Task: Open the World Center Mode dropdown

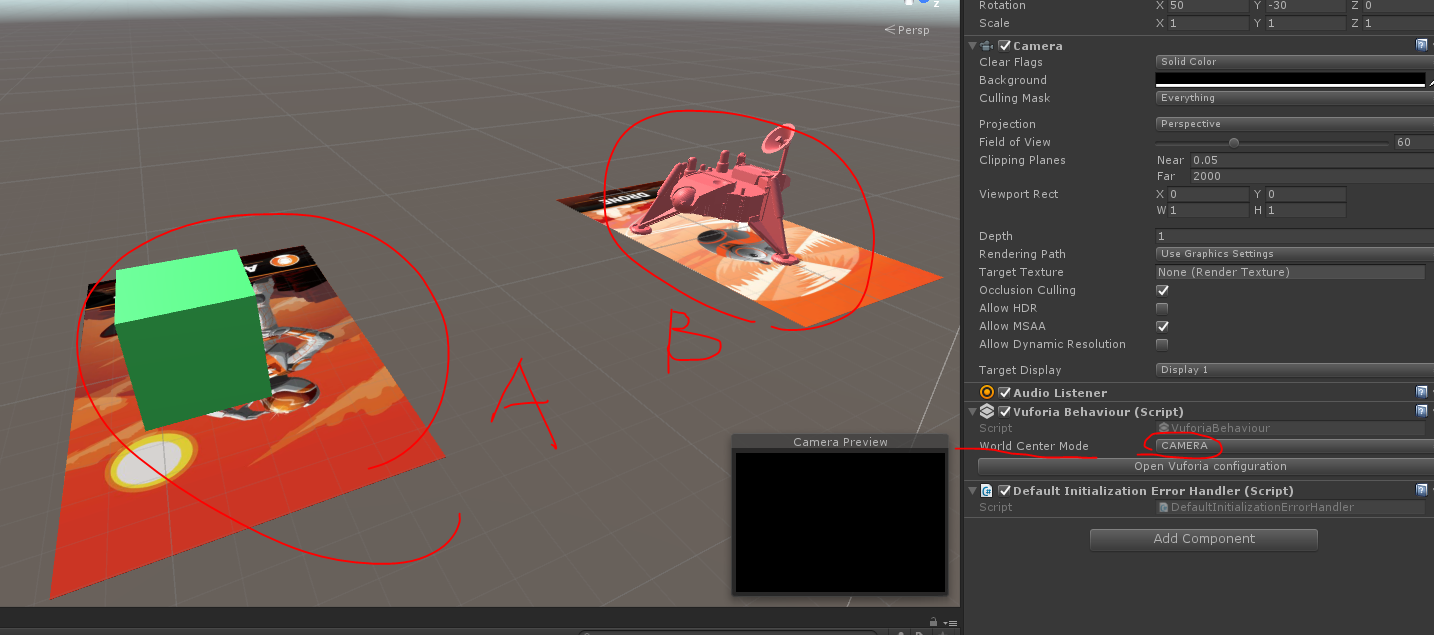Action: 1295,446
